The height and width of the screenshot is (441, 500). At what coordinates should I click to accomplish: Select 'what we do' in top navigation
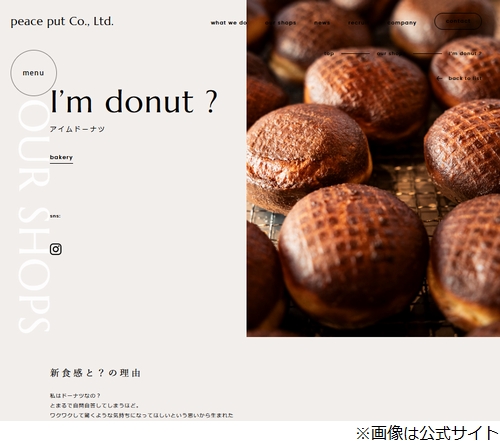(x=229, y=23)
